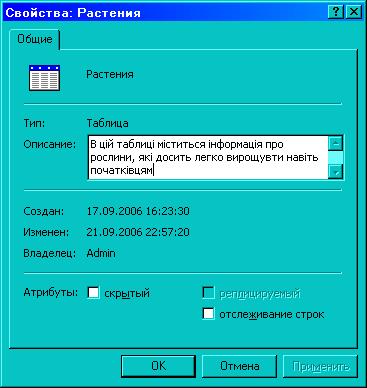Click the description scrollbar down arrow
The image size is (367, 388).
click(336, 172)
